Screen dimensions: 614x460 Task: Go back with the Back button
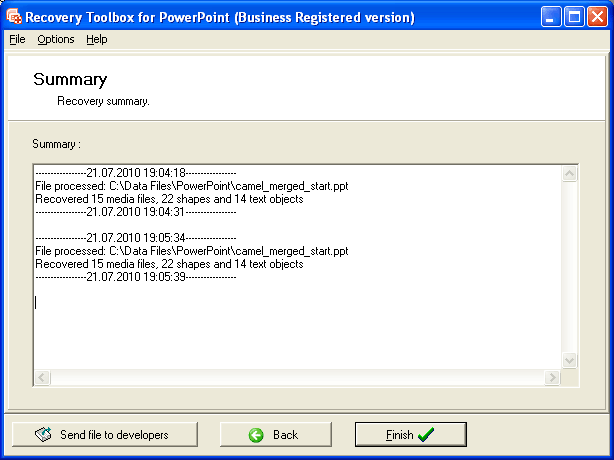276,435
